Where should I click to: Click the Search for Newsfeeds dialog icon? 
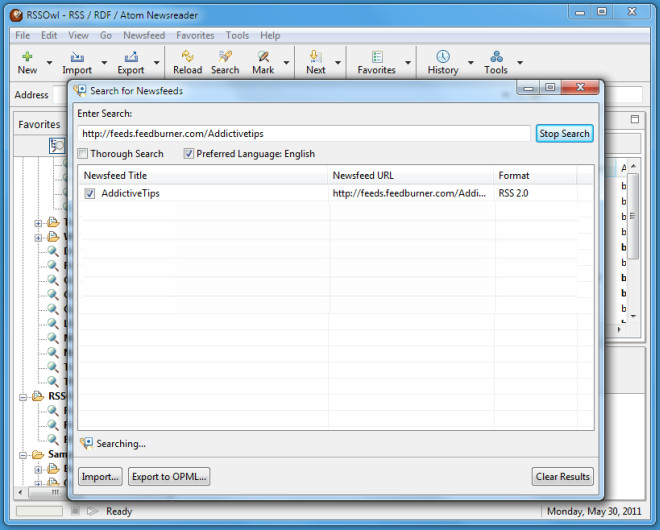coord(80,91)
